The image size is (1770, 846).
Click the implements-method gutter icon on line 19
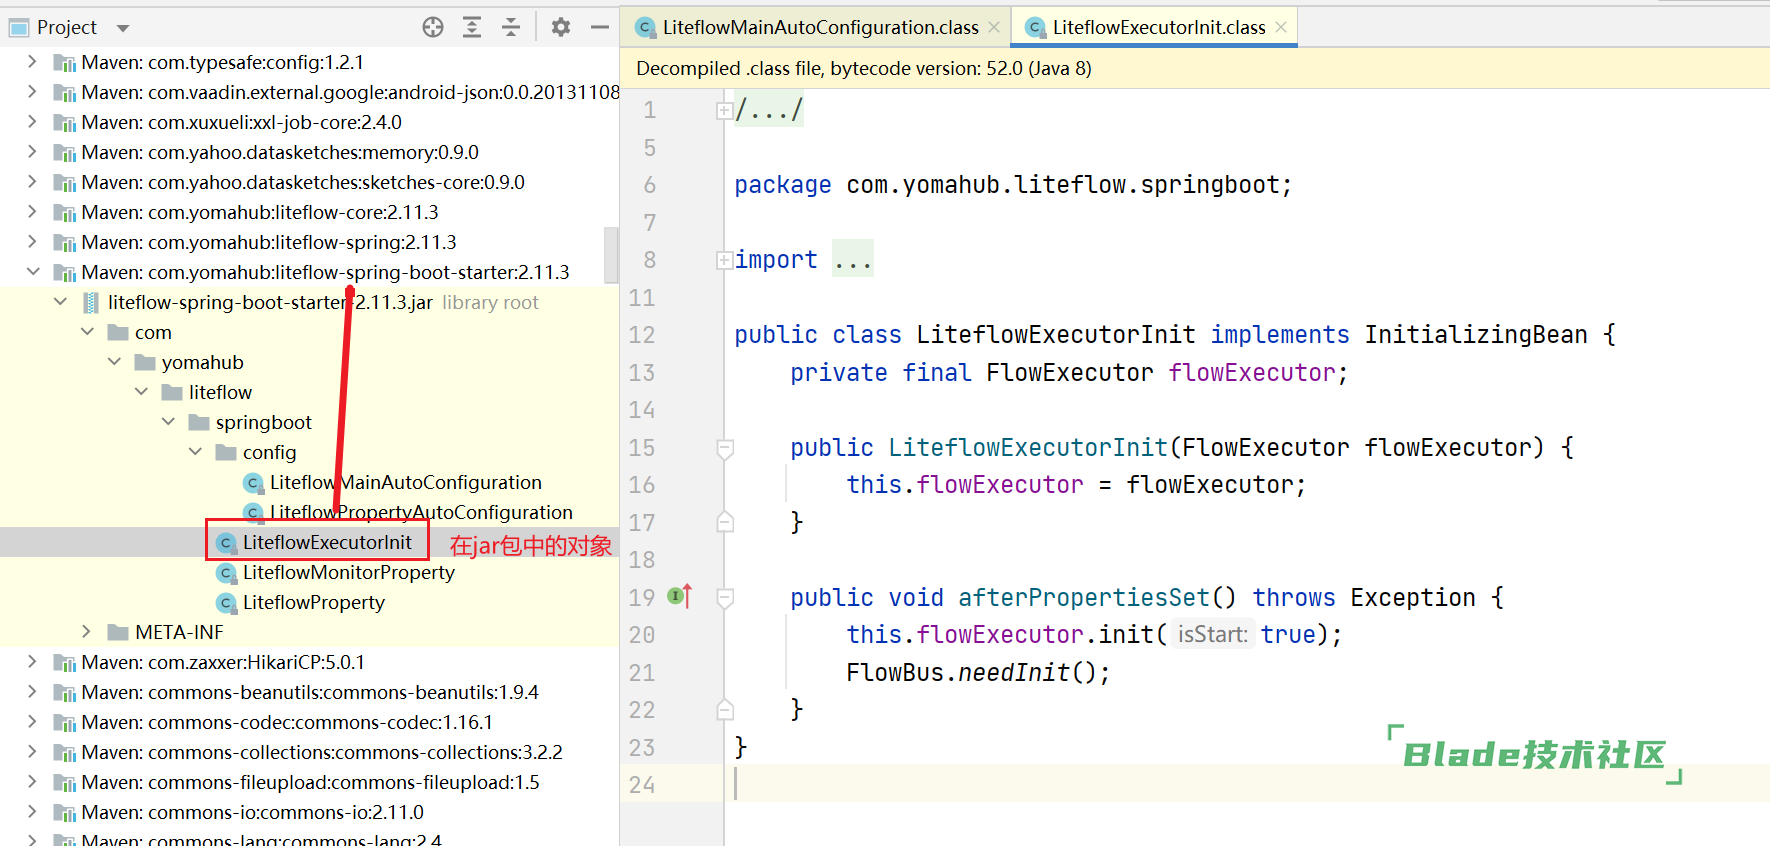click(x=680, y=596)
